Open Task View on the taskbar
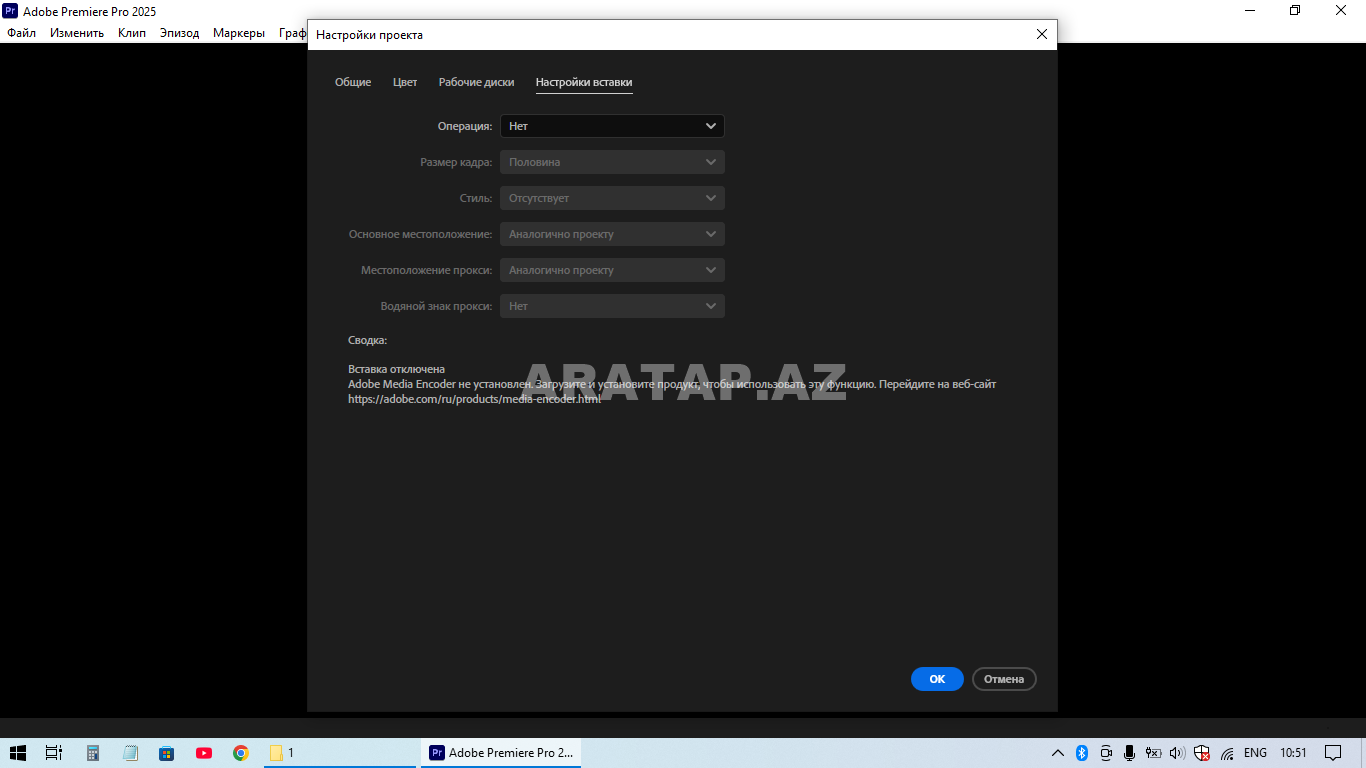Screen dimensions: 1366x768 [x=54, y=753]
